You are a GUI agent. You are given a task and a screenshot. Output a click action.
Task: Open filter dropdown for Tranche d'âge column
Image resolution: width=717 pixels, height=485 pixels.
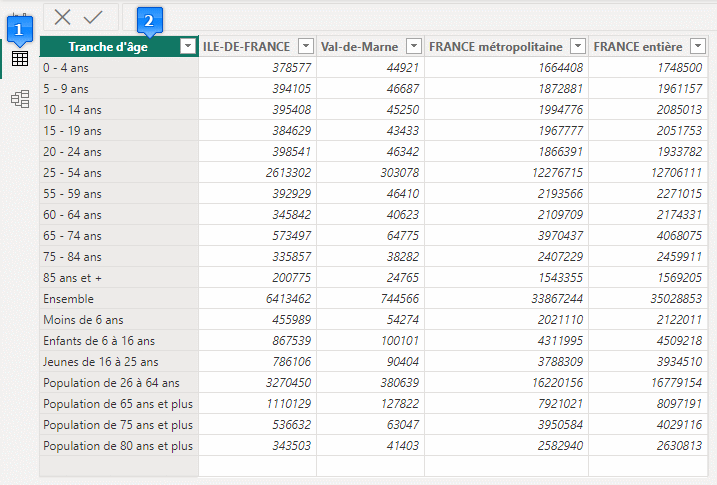tap(187, 47)
